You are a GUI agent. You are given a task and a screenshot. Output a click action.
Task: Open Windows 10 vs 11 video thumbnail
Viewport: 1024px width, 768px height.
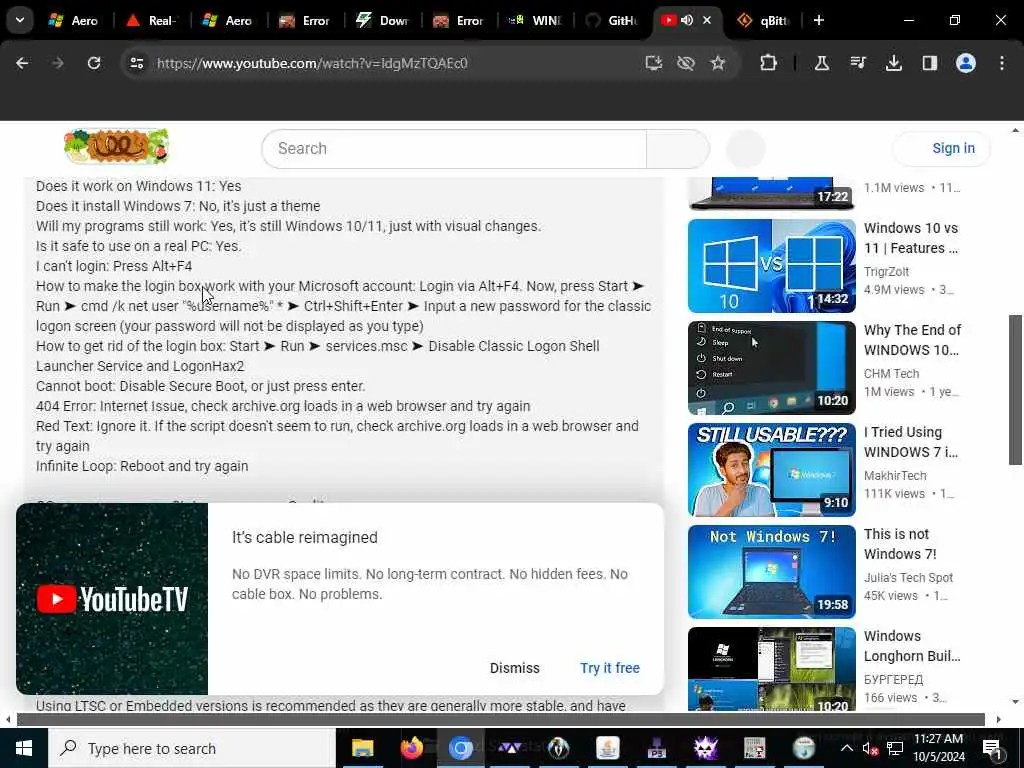tap(771, 266)
